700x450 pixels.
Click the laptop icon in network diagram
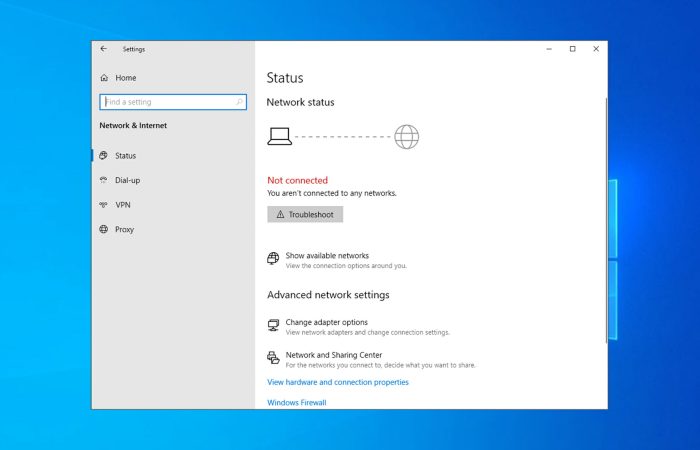pyautogui.click(x=280, y=136)
